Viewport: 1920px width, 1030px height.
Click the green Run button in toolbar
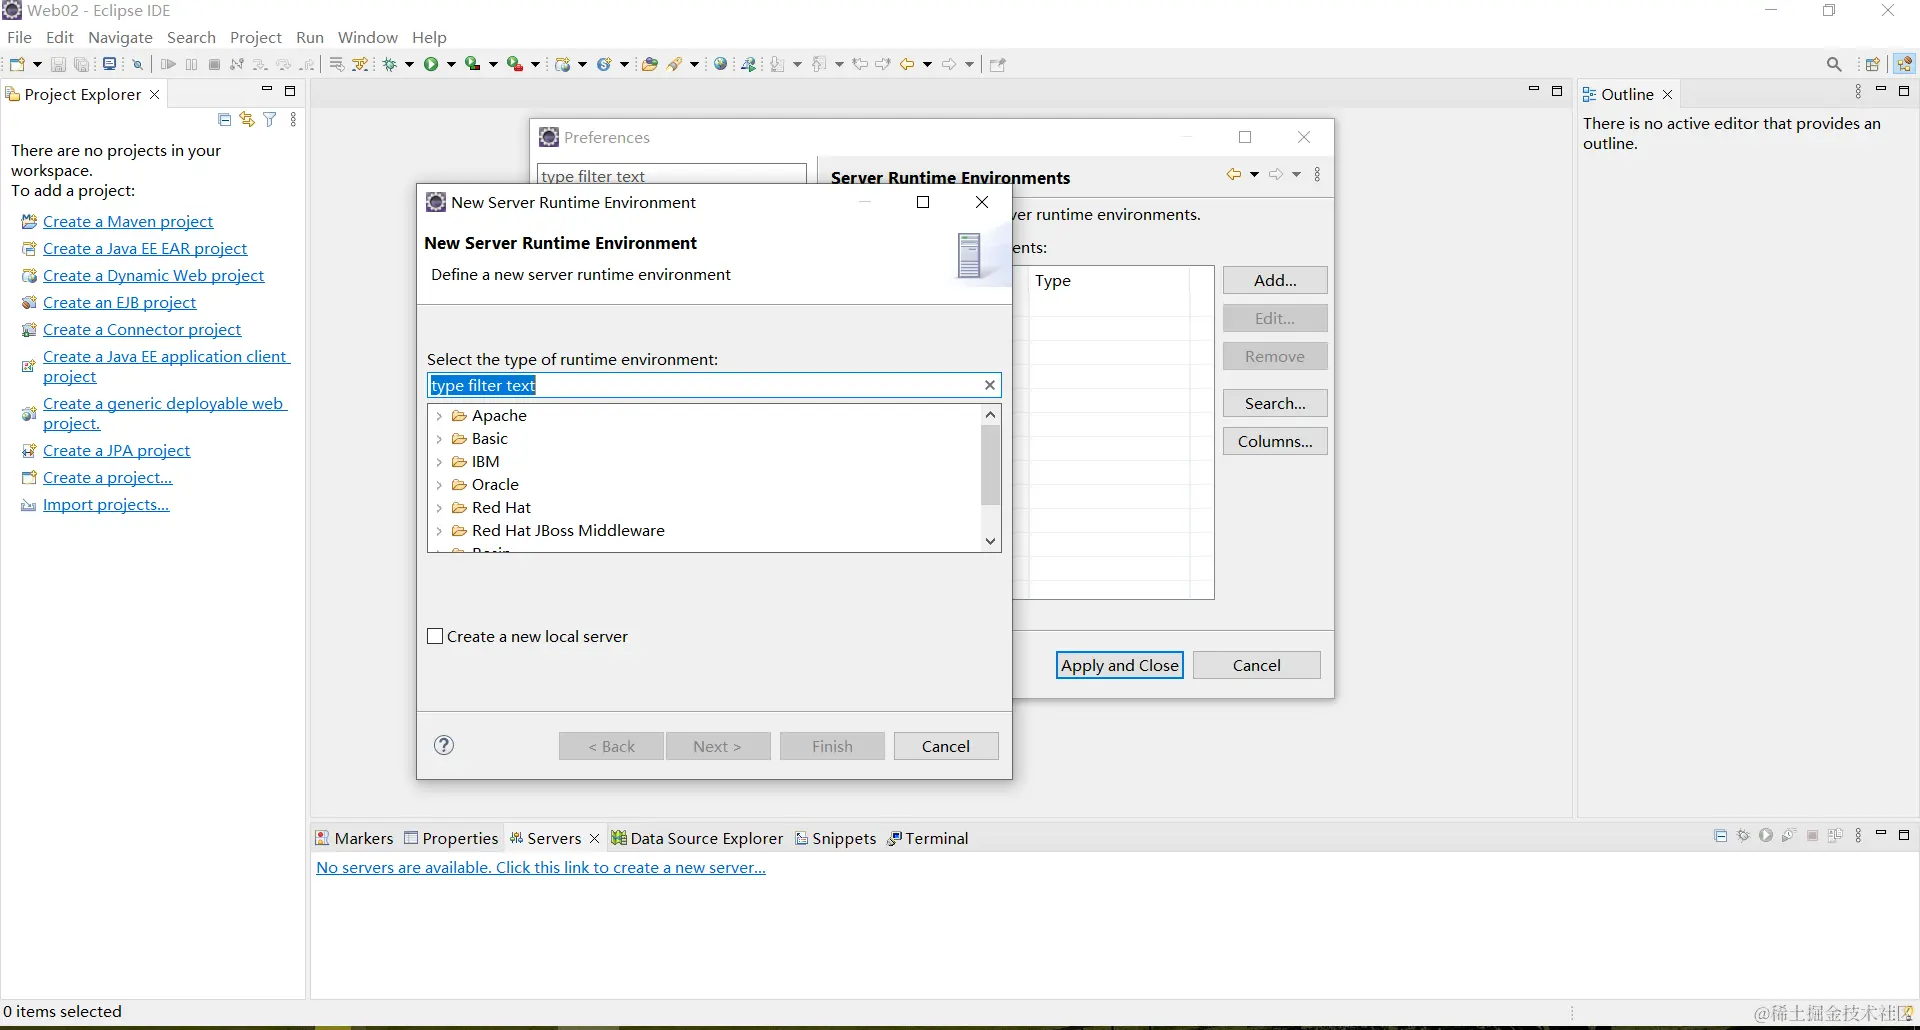coord(431,64)
